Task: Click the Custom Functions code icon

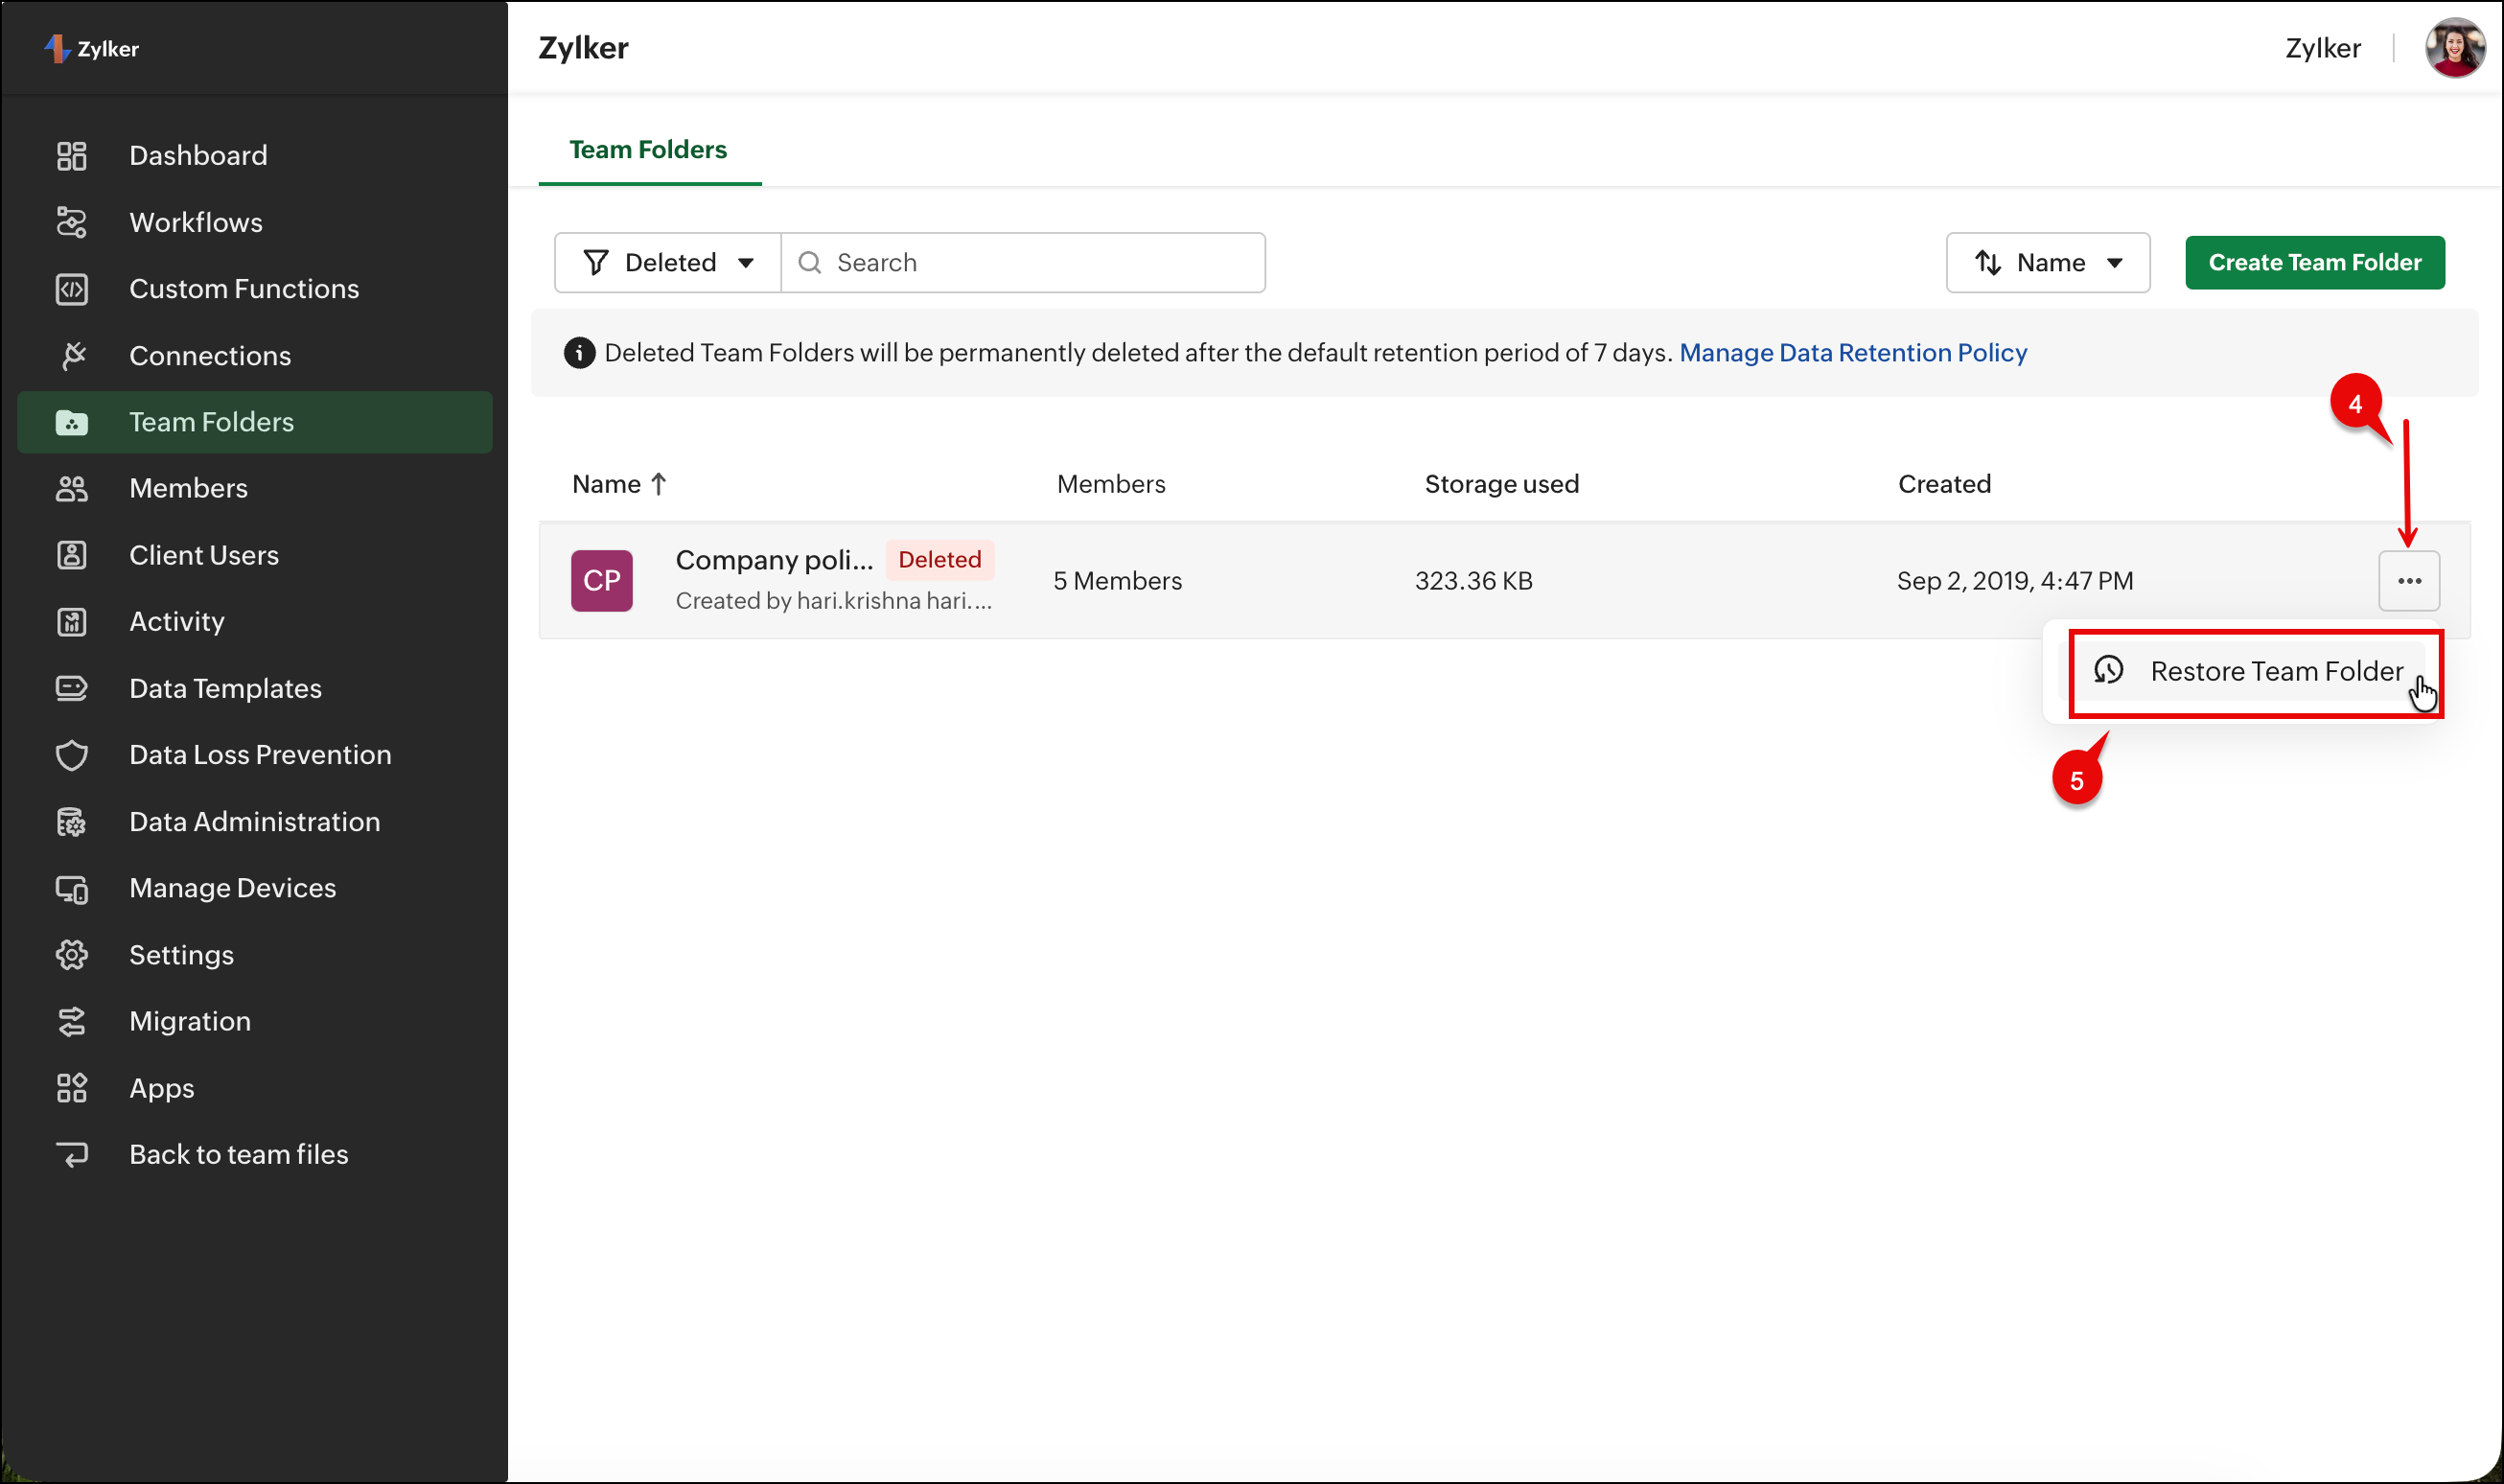Action: click(71, 289)
